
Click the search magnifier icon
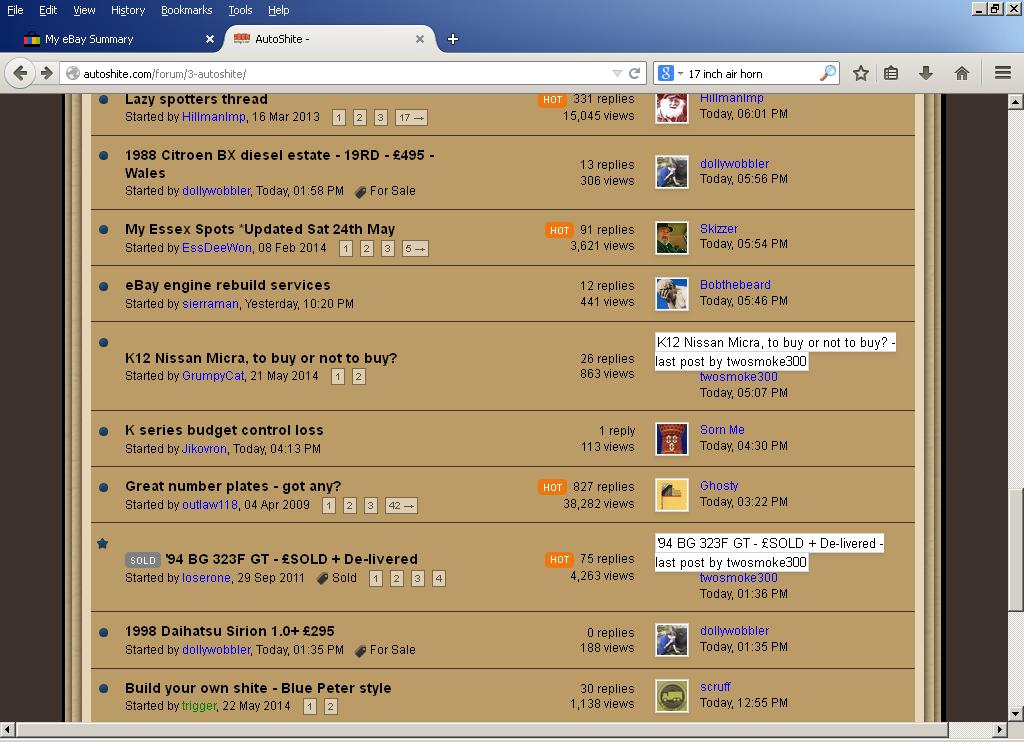pyautogui.click(x=827, y=73)
